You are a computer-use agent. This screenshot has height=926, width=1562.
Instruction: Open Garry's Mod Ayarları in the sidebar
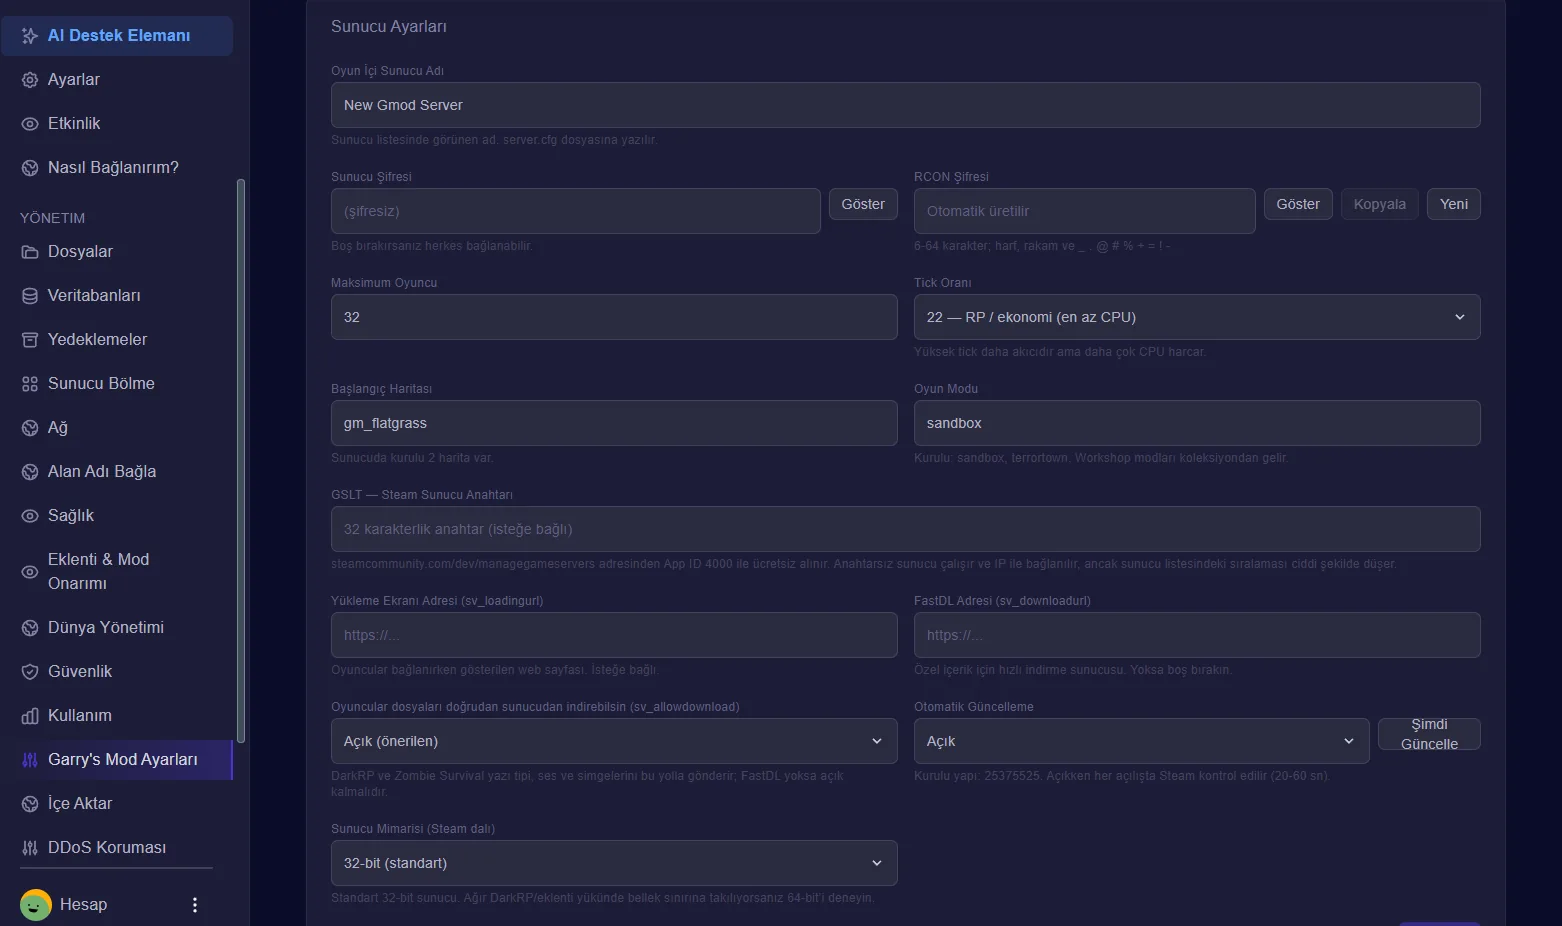(117, 760)
